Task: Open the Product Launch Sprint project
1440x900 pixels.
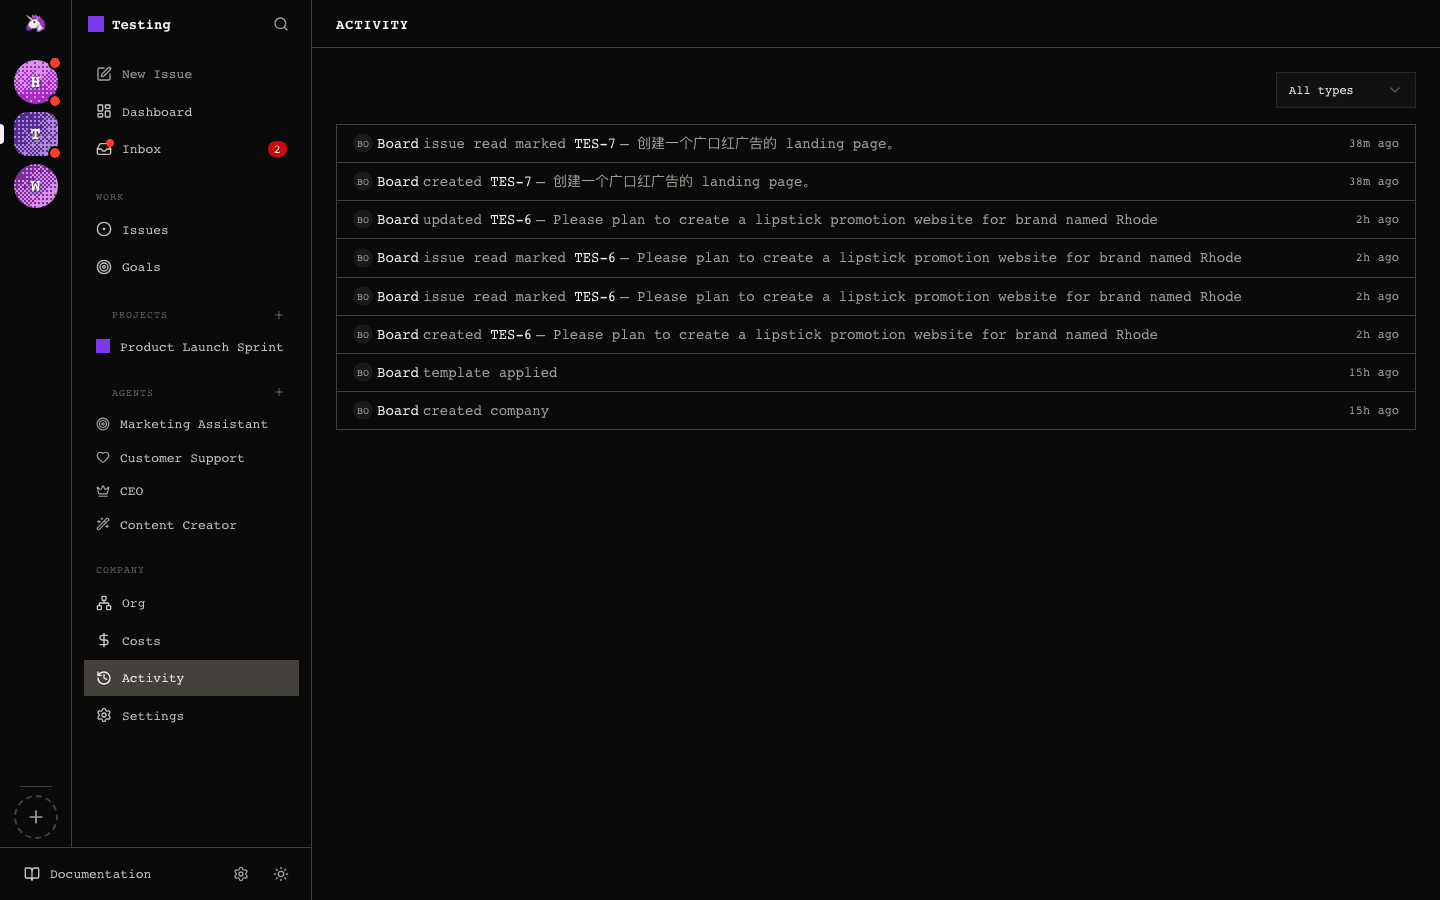Action: point(201,347)
